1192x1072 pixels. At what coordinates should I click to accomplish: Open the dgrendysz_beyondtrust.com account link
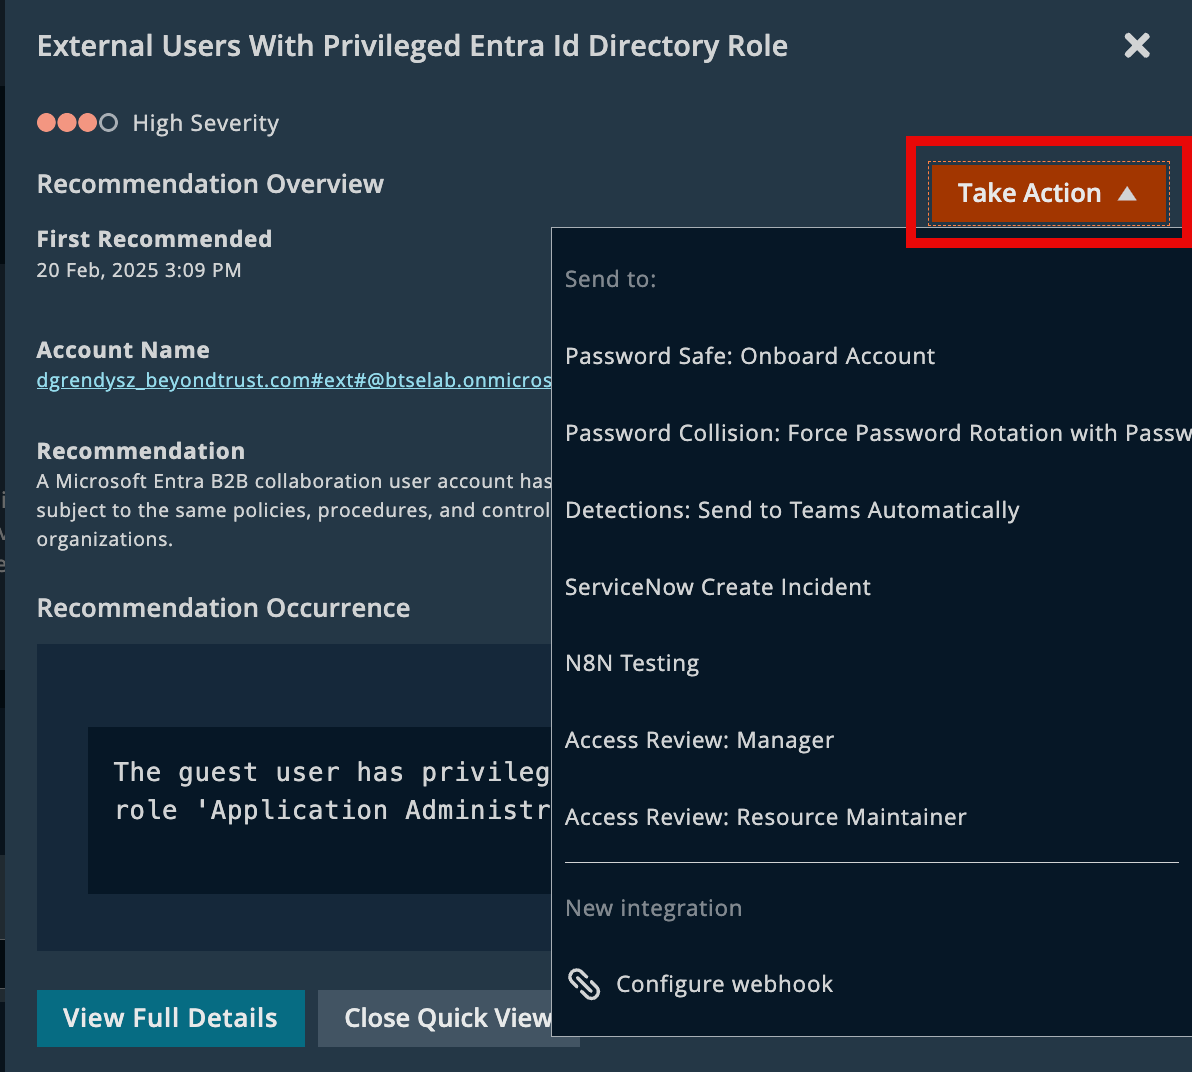[294, 379]
